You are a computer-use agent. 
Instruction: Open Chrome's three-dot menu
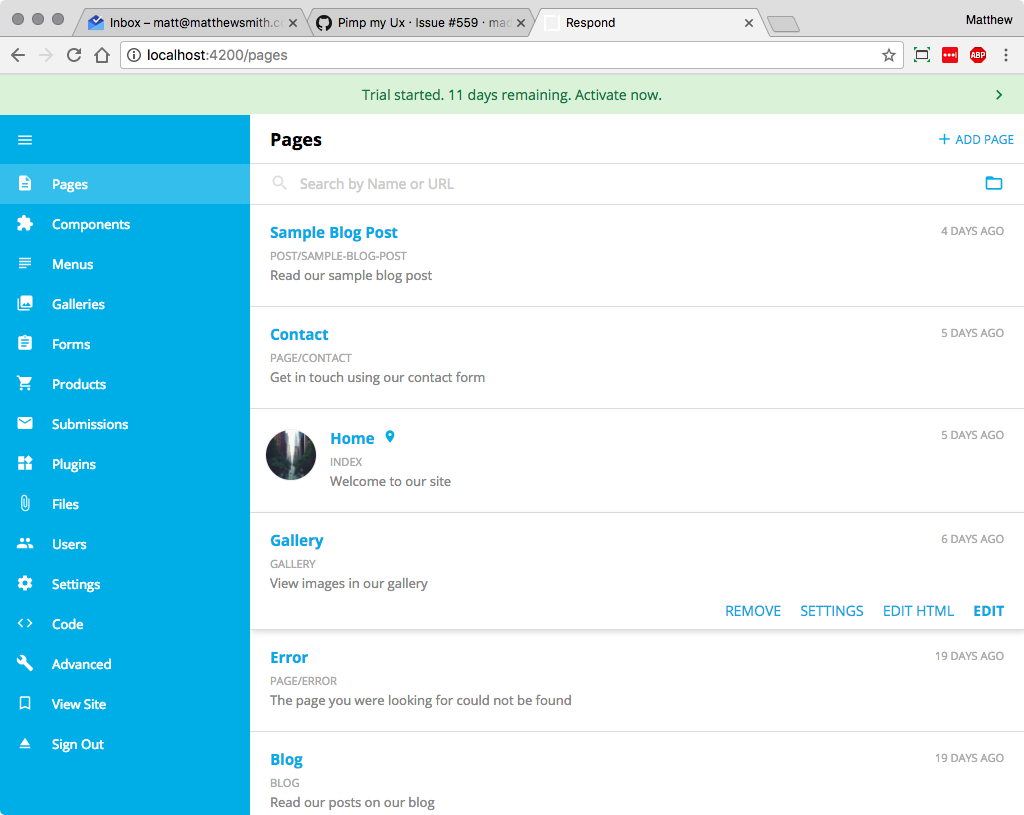pos(1006,56)
